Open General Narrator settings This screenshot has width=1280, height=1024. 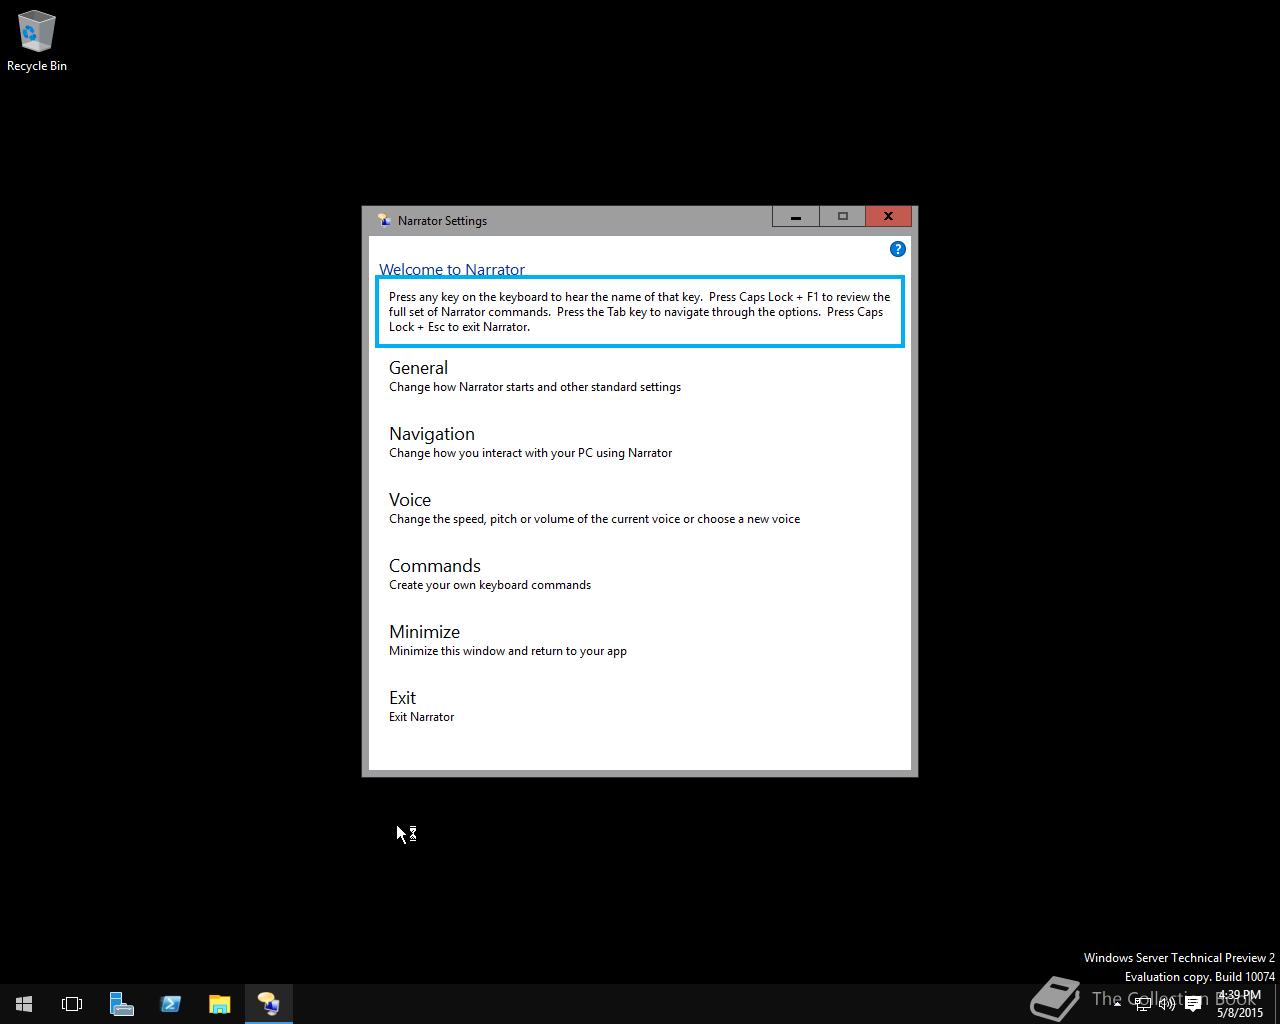[x=535, y=376]
